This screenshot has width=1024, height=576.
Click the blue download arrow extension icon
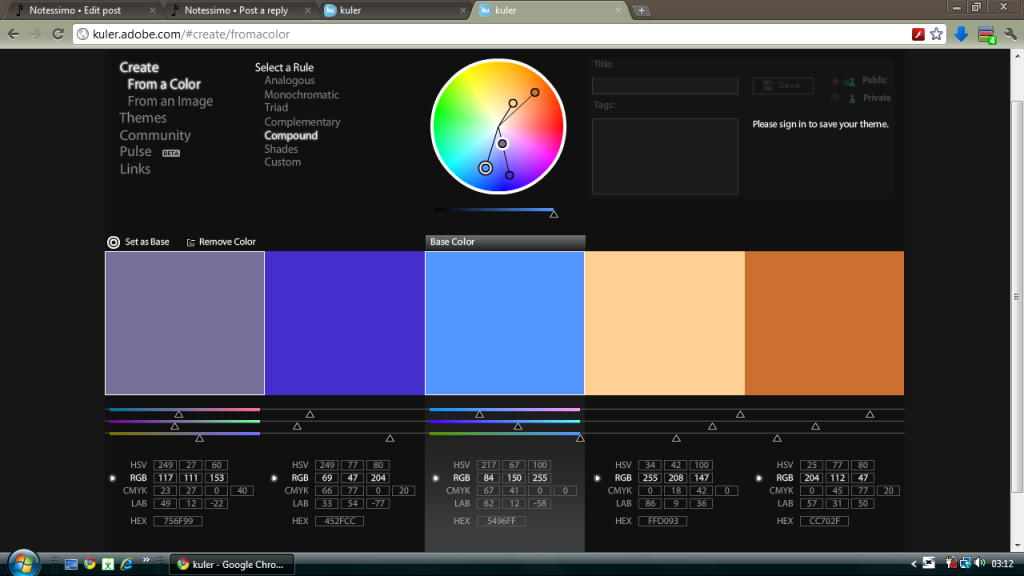click(x=961, y=34)
